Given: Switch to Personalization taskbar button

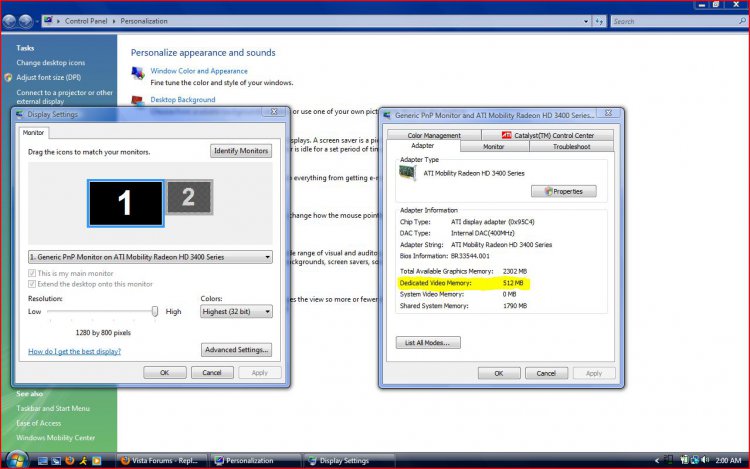Looking at the screenshot, I should point(256,461).
